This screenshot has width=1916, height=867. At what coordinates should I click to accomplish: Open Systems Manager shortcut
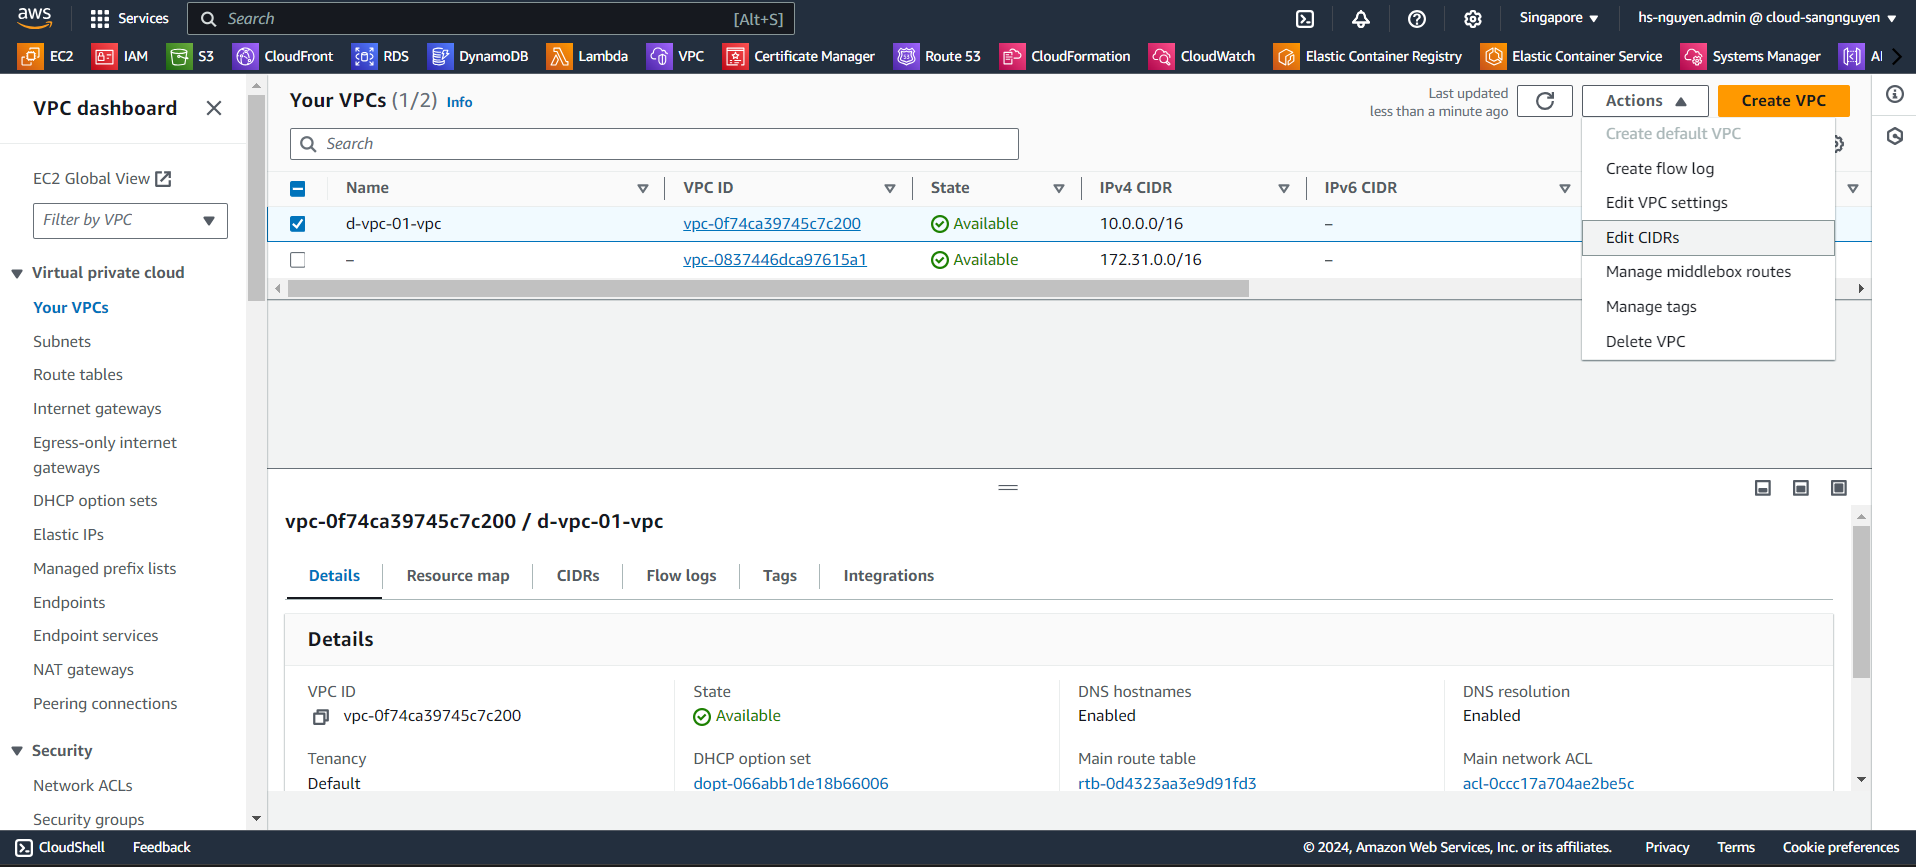click(x=1752, y=56)
